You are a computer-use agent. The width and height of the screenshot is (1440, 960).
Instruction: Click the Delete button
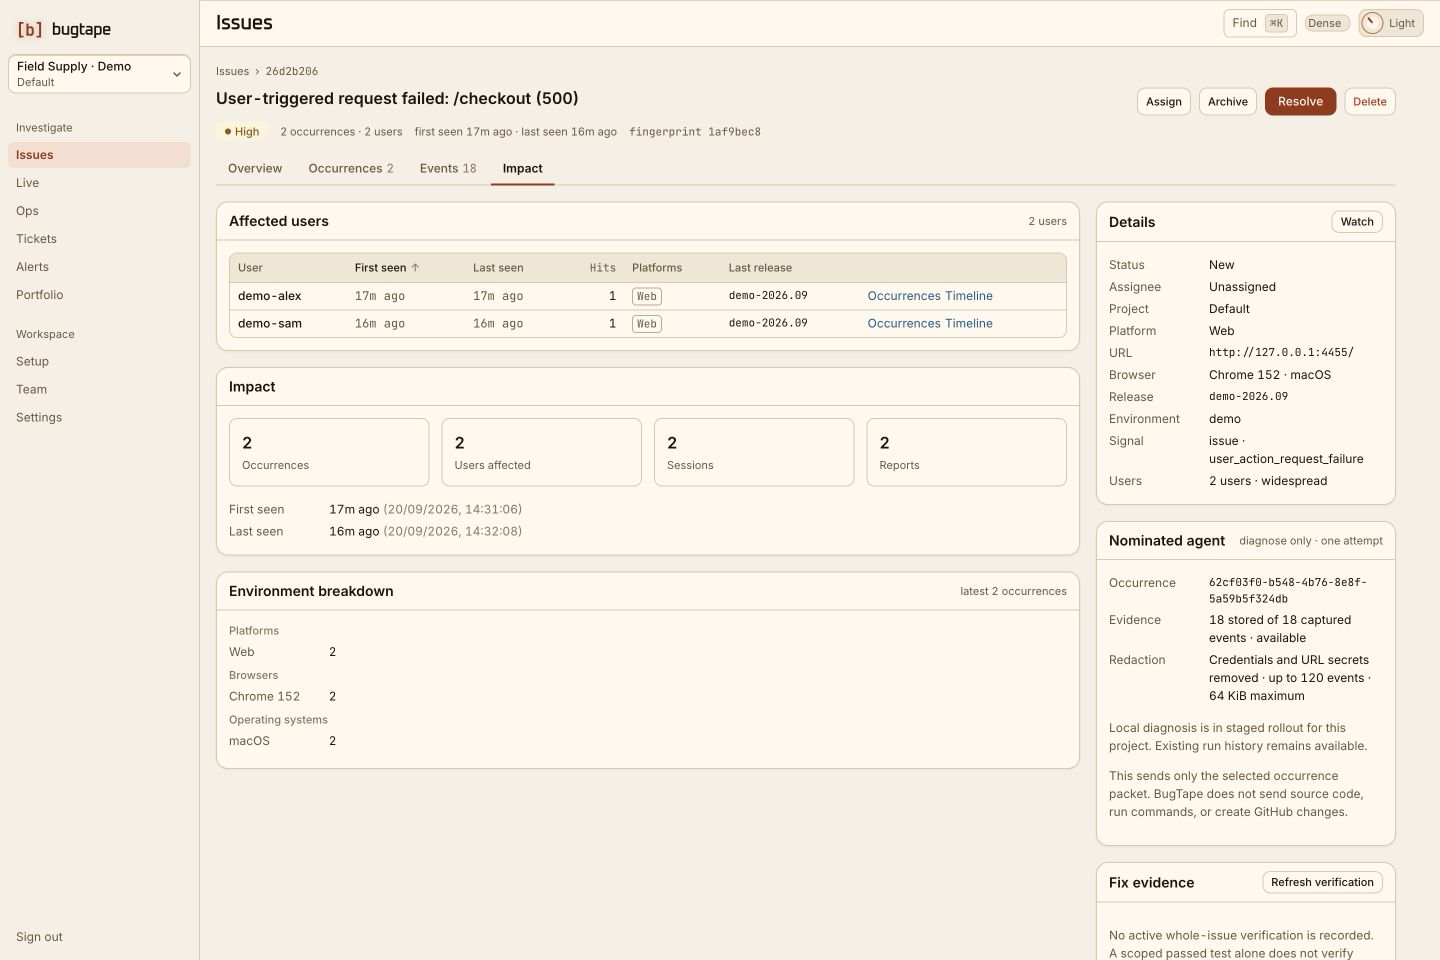tap(1369, 101)
